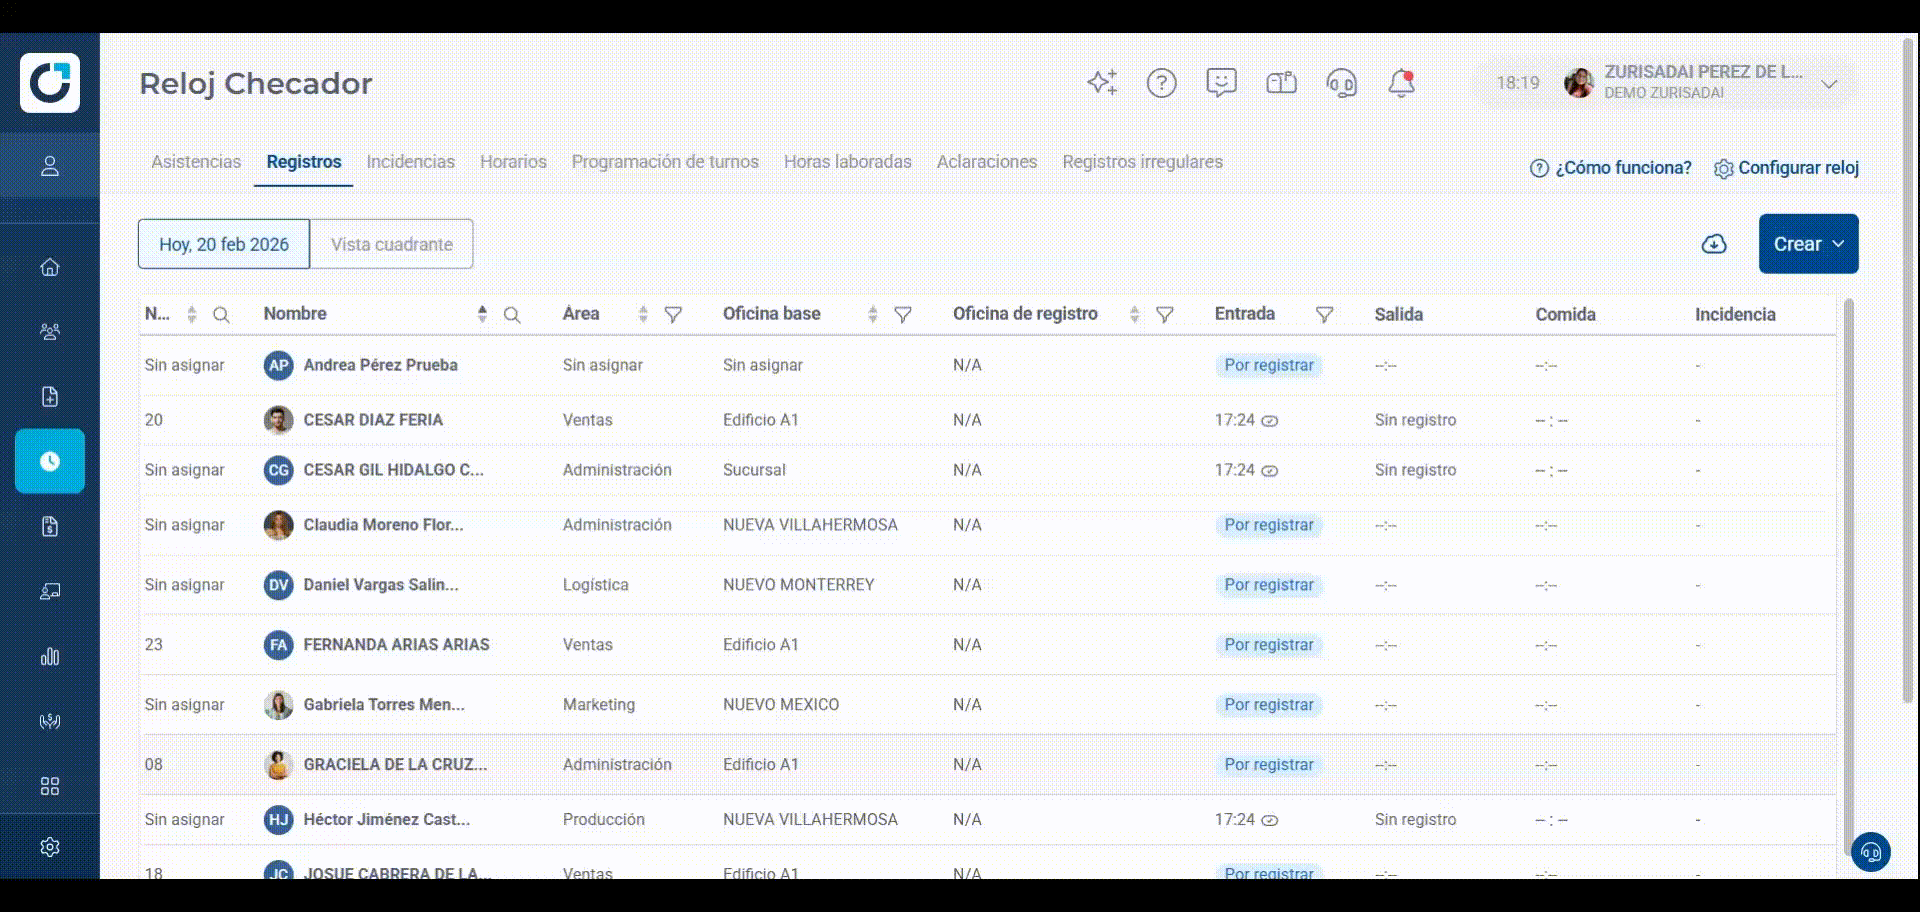Open the Horas laboradas tab
Viewport: 1920px width, 912px height.
[x=848, y=162]
